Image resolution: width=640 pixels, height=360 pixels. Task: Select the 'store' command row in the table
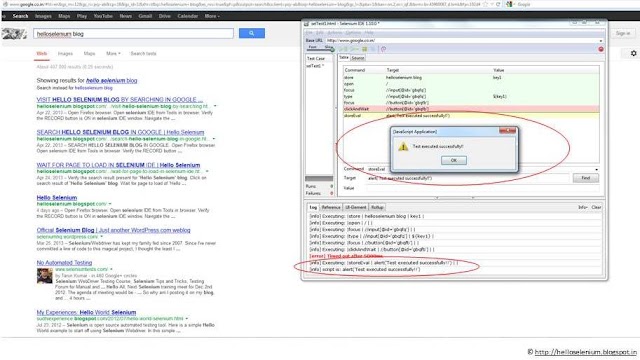click(x=471, y=77)
